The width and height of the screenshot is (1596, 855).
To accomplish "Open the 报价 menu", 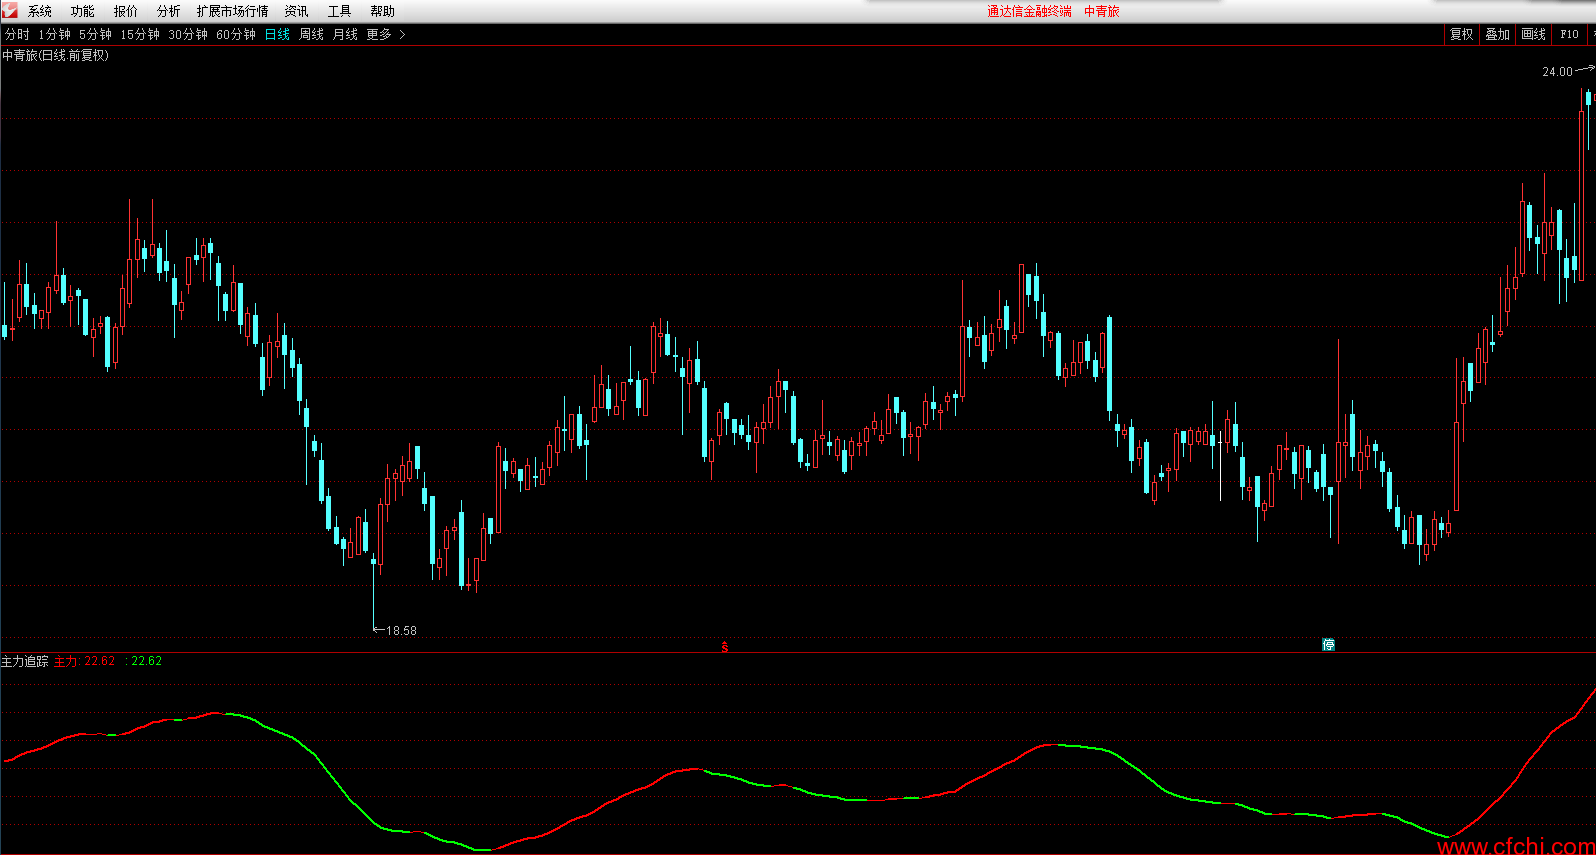I will [x=126, y=11].
